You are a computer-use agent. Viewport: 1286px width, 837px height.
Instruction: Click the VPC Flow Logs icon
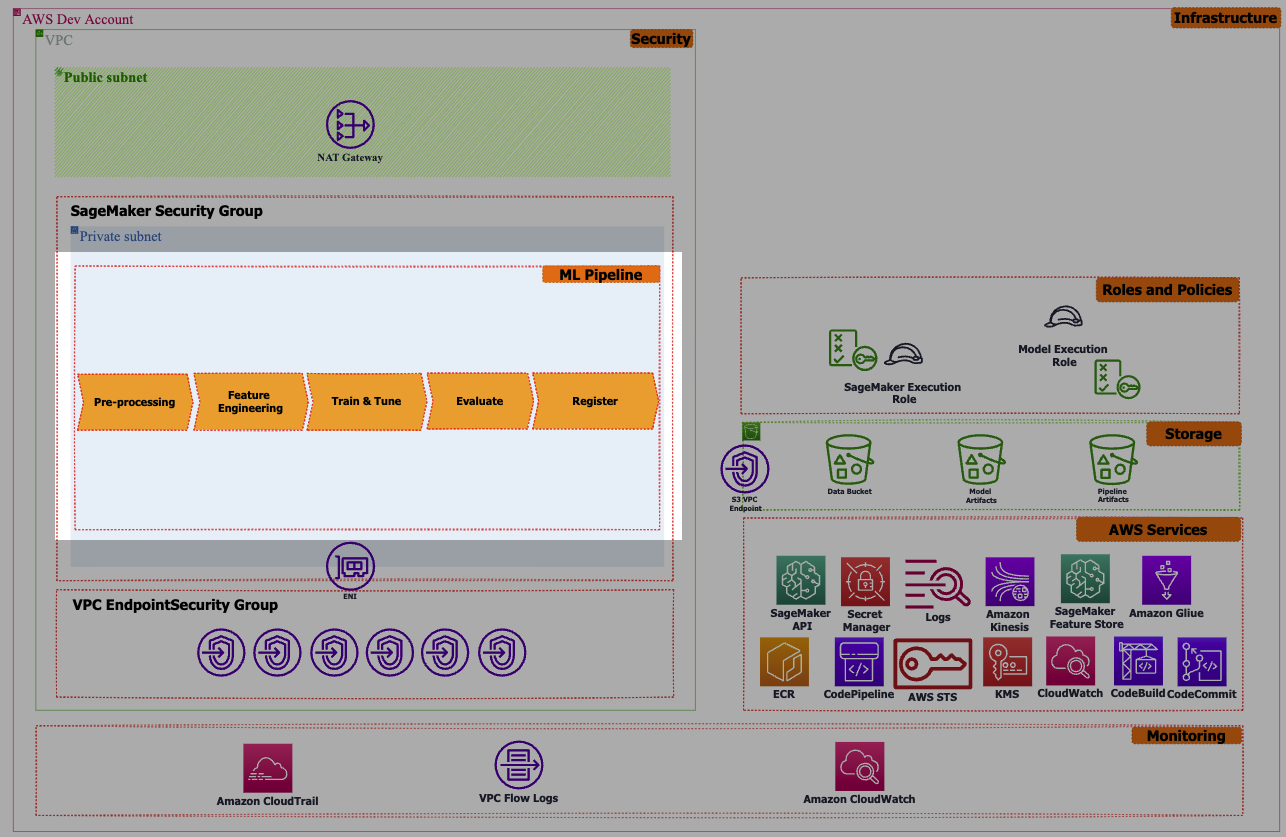pyautogui.click(x=519, y=765)
